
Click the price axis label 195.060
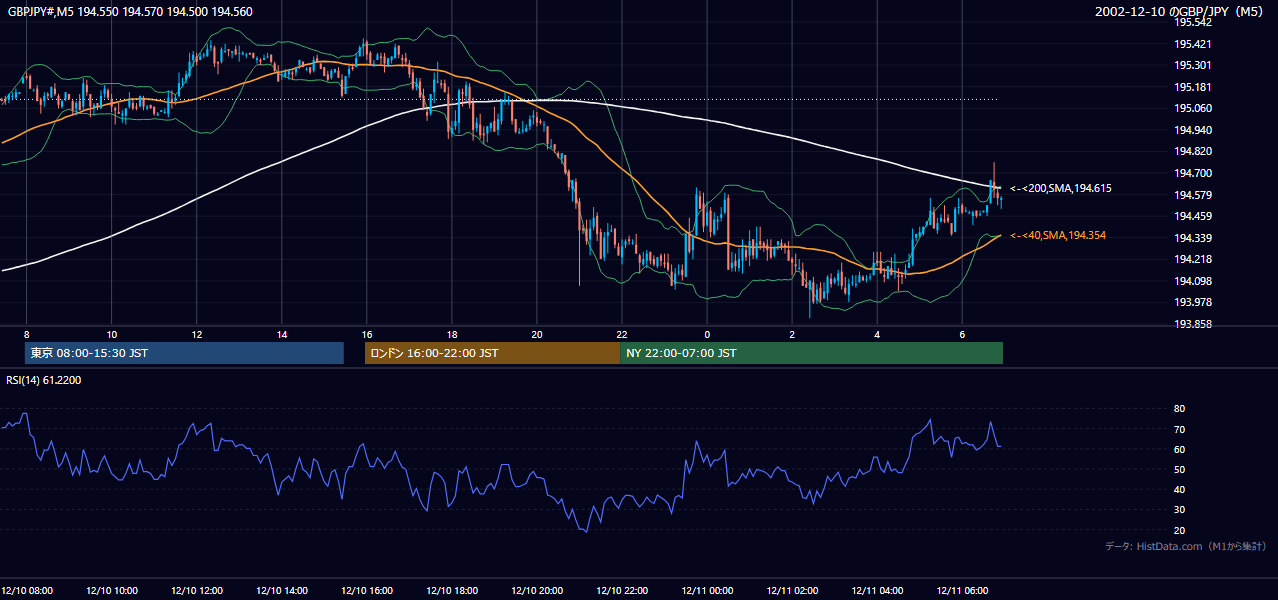click(1192, 108)
